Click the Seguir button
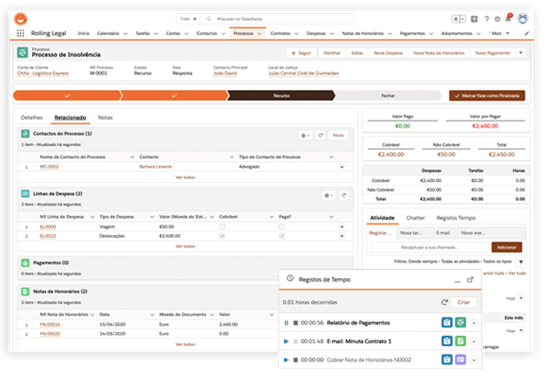 click(301, 53)
